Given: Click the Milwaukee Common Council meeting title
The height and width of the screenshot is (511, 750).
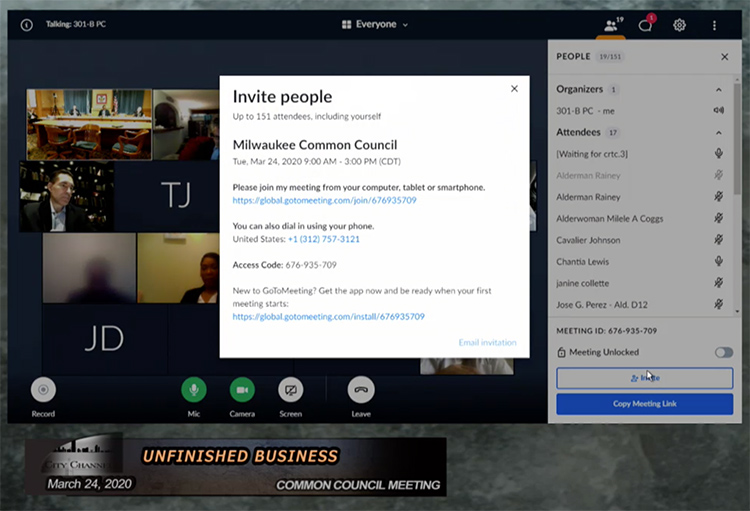Looking at the screenshot, I should pyautogui.click(x=315, y=145).
